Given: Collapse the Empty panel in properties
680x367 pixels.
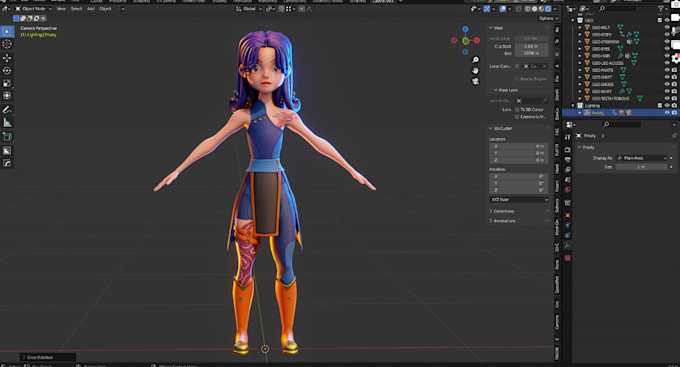Looking at the screenshot, I should (586, 147).
